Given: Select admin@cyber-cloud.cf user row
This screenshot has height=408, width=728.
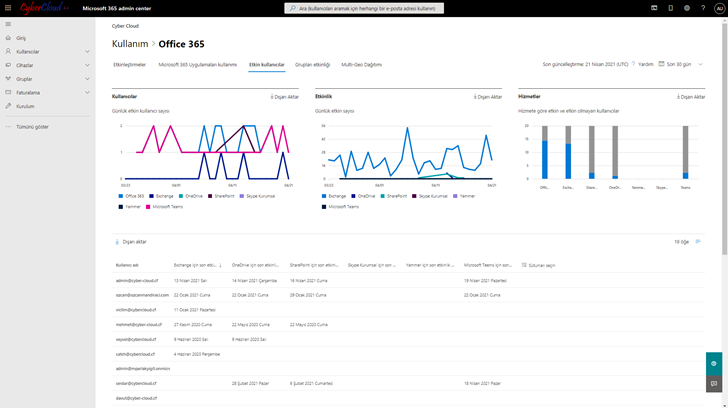Looking at the screenshot, I should coord(408,280).
